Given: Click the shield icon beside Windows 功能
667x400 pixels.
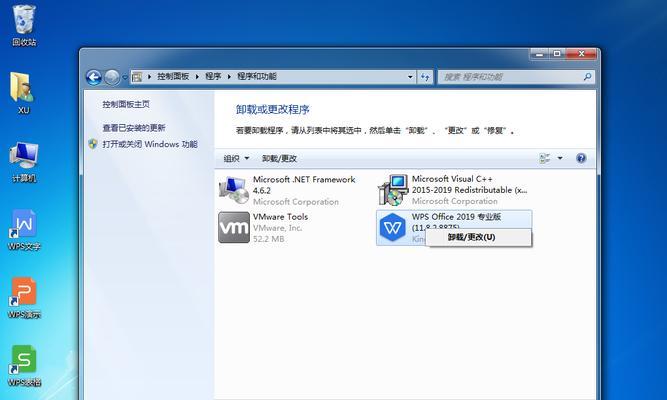Looking at the screenshot, I should pos(93,144).
